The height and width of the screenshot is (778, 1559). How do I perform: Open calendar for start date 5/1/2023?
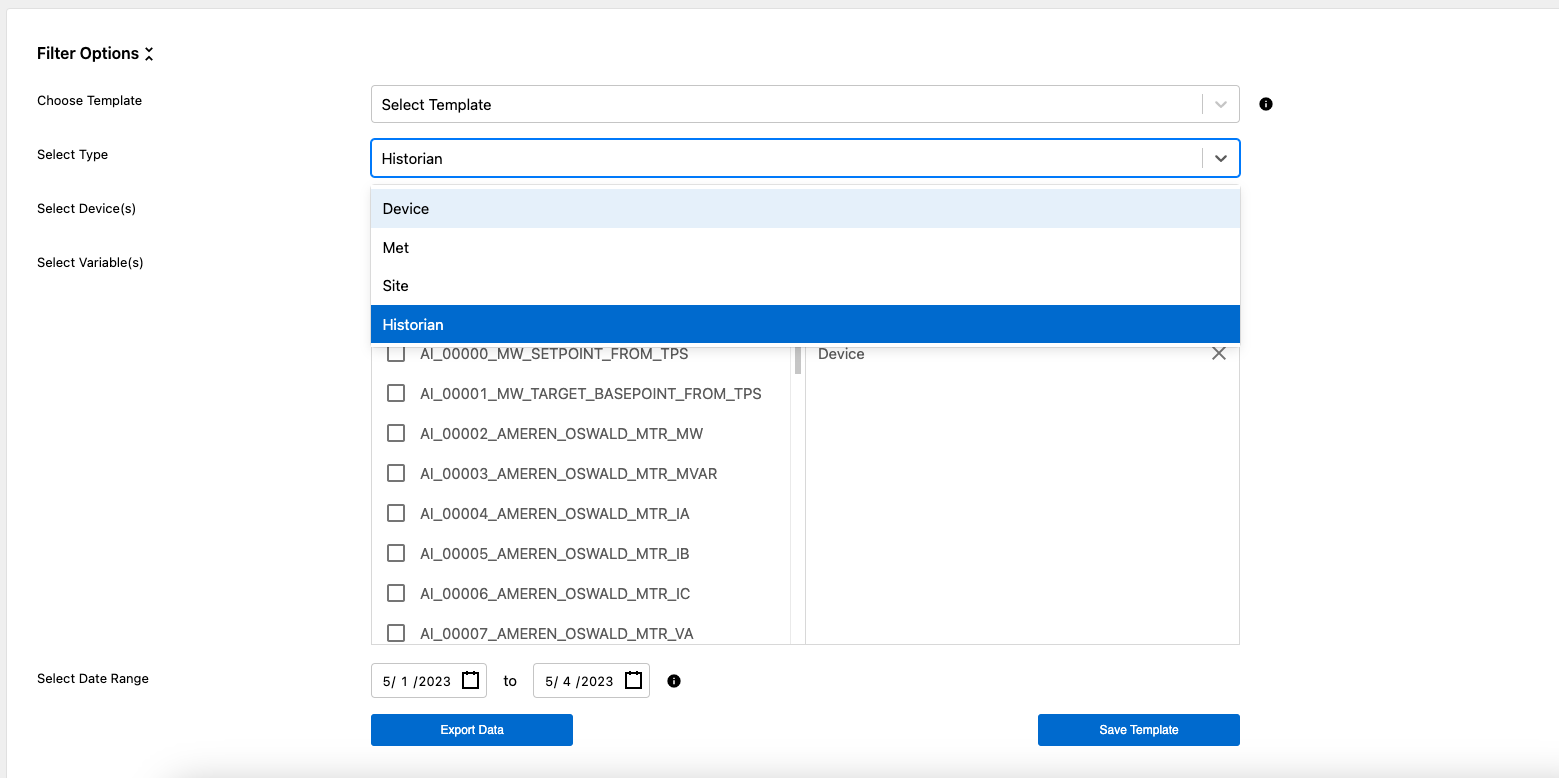472,680
